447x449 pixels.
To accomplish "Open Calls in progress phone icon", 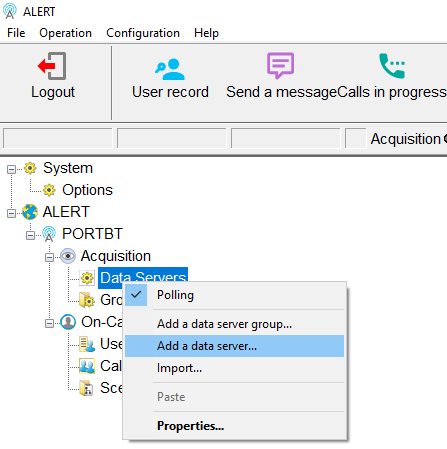I will tap(392, 66).
